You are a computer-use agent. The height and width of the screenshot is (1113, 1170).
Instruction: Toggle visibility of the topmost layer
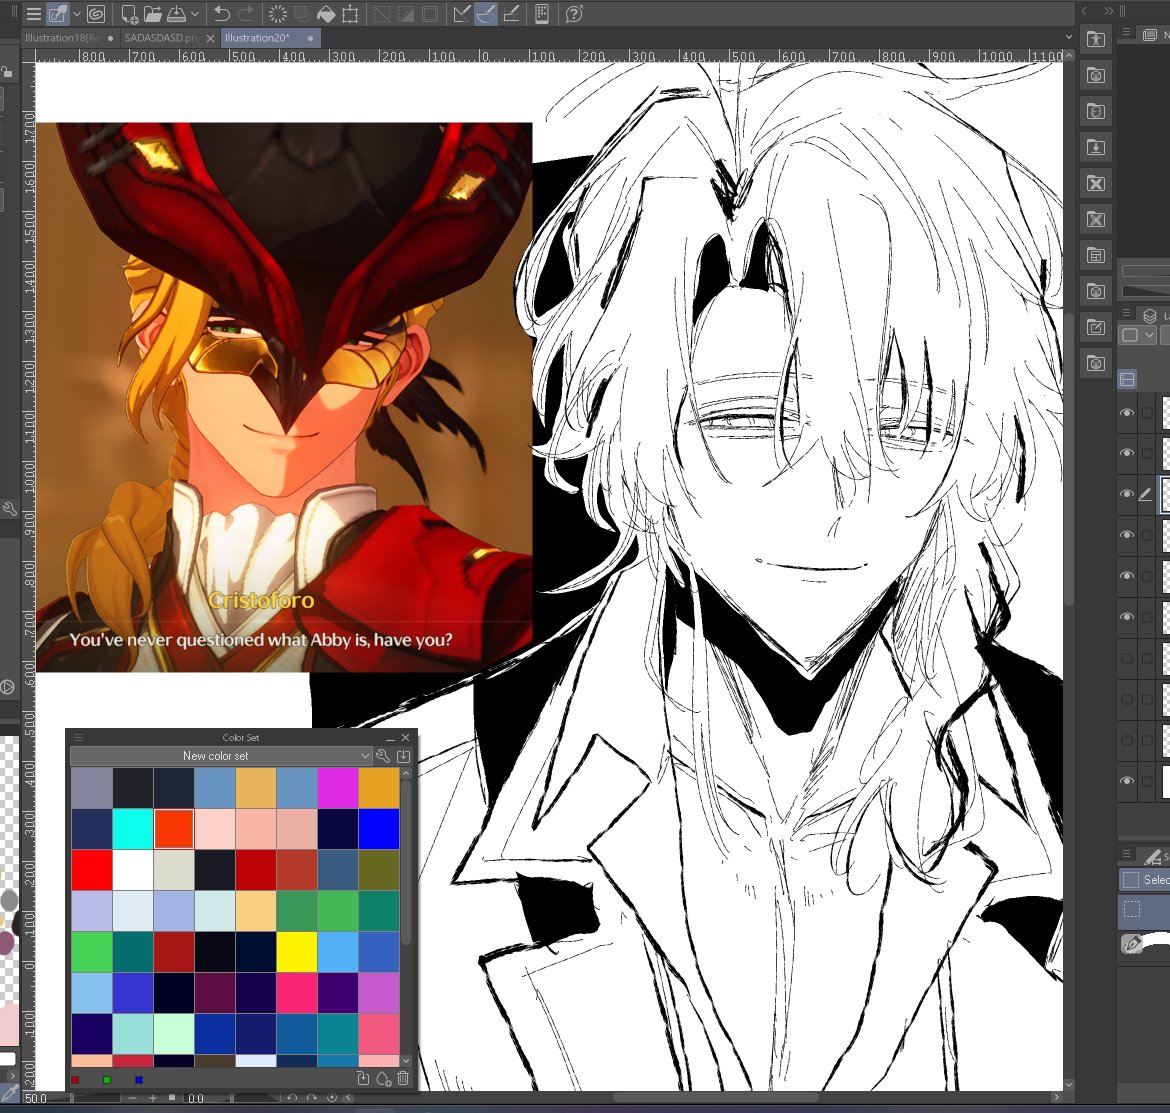point(1126,413)
